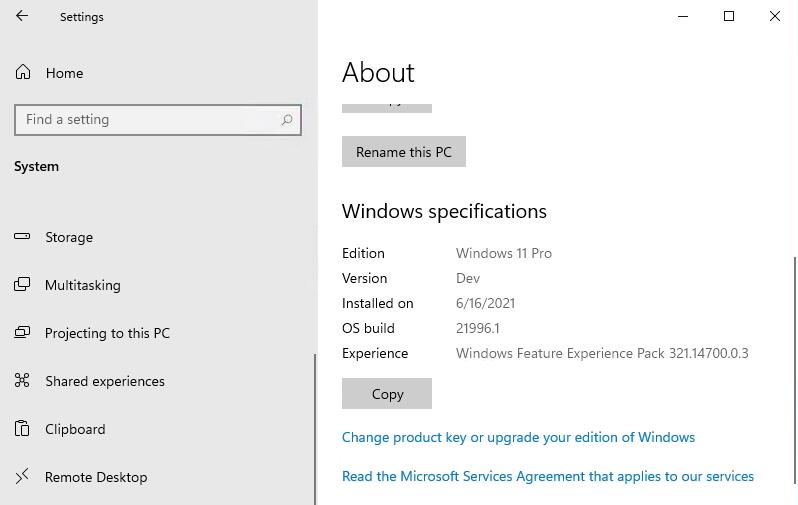The height and width of the screenshot is (505, 798).
Task: Open Change product key or upgrade link
Action: 518,437
